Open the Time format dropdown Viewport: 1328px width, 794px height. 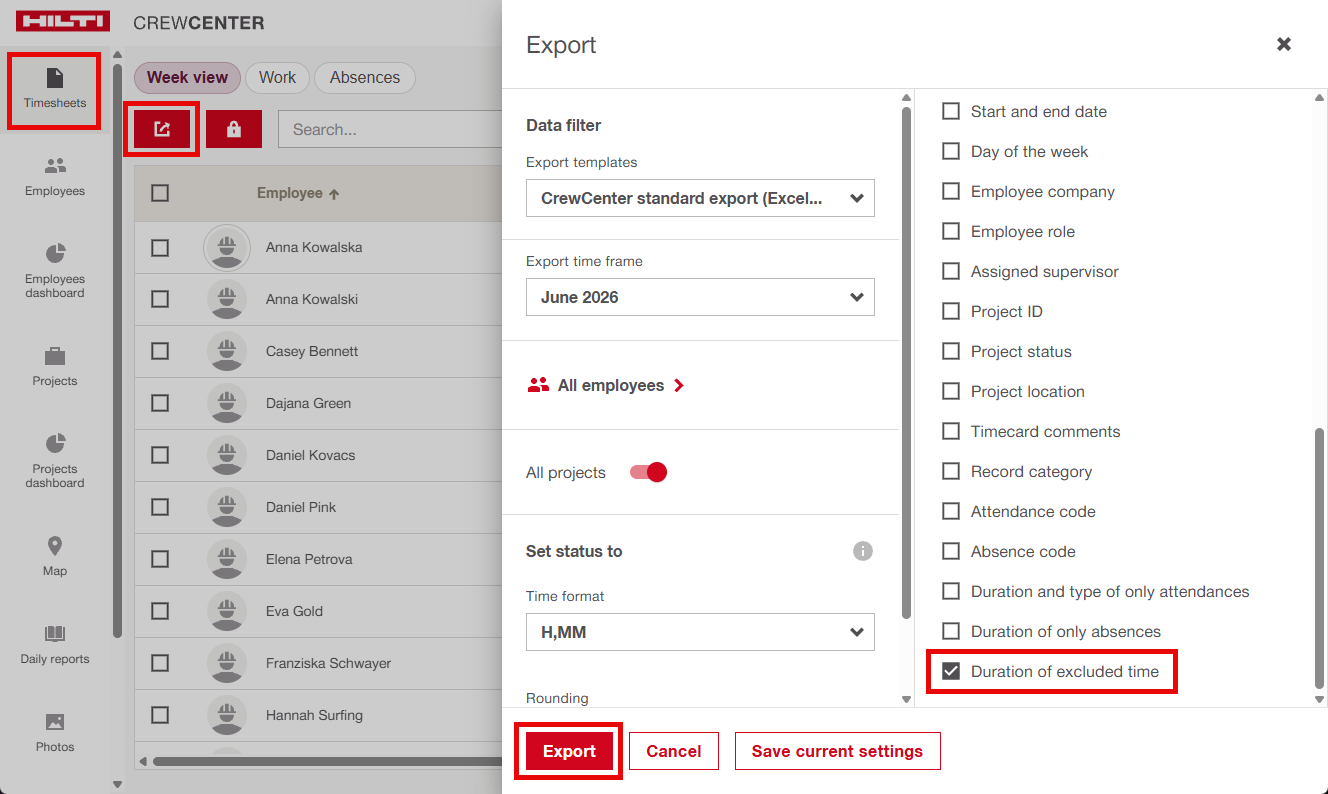(700, 632)
